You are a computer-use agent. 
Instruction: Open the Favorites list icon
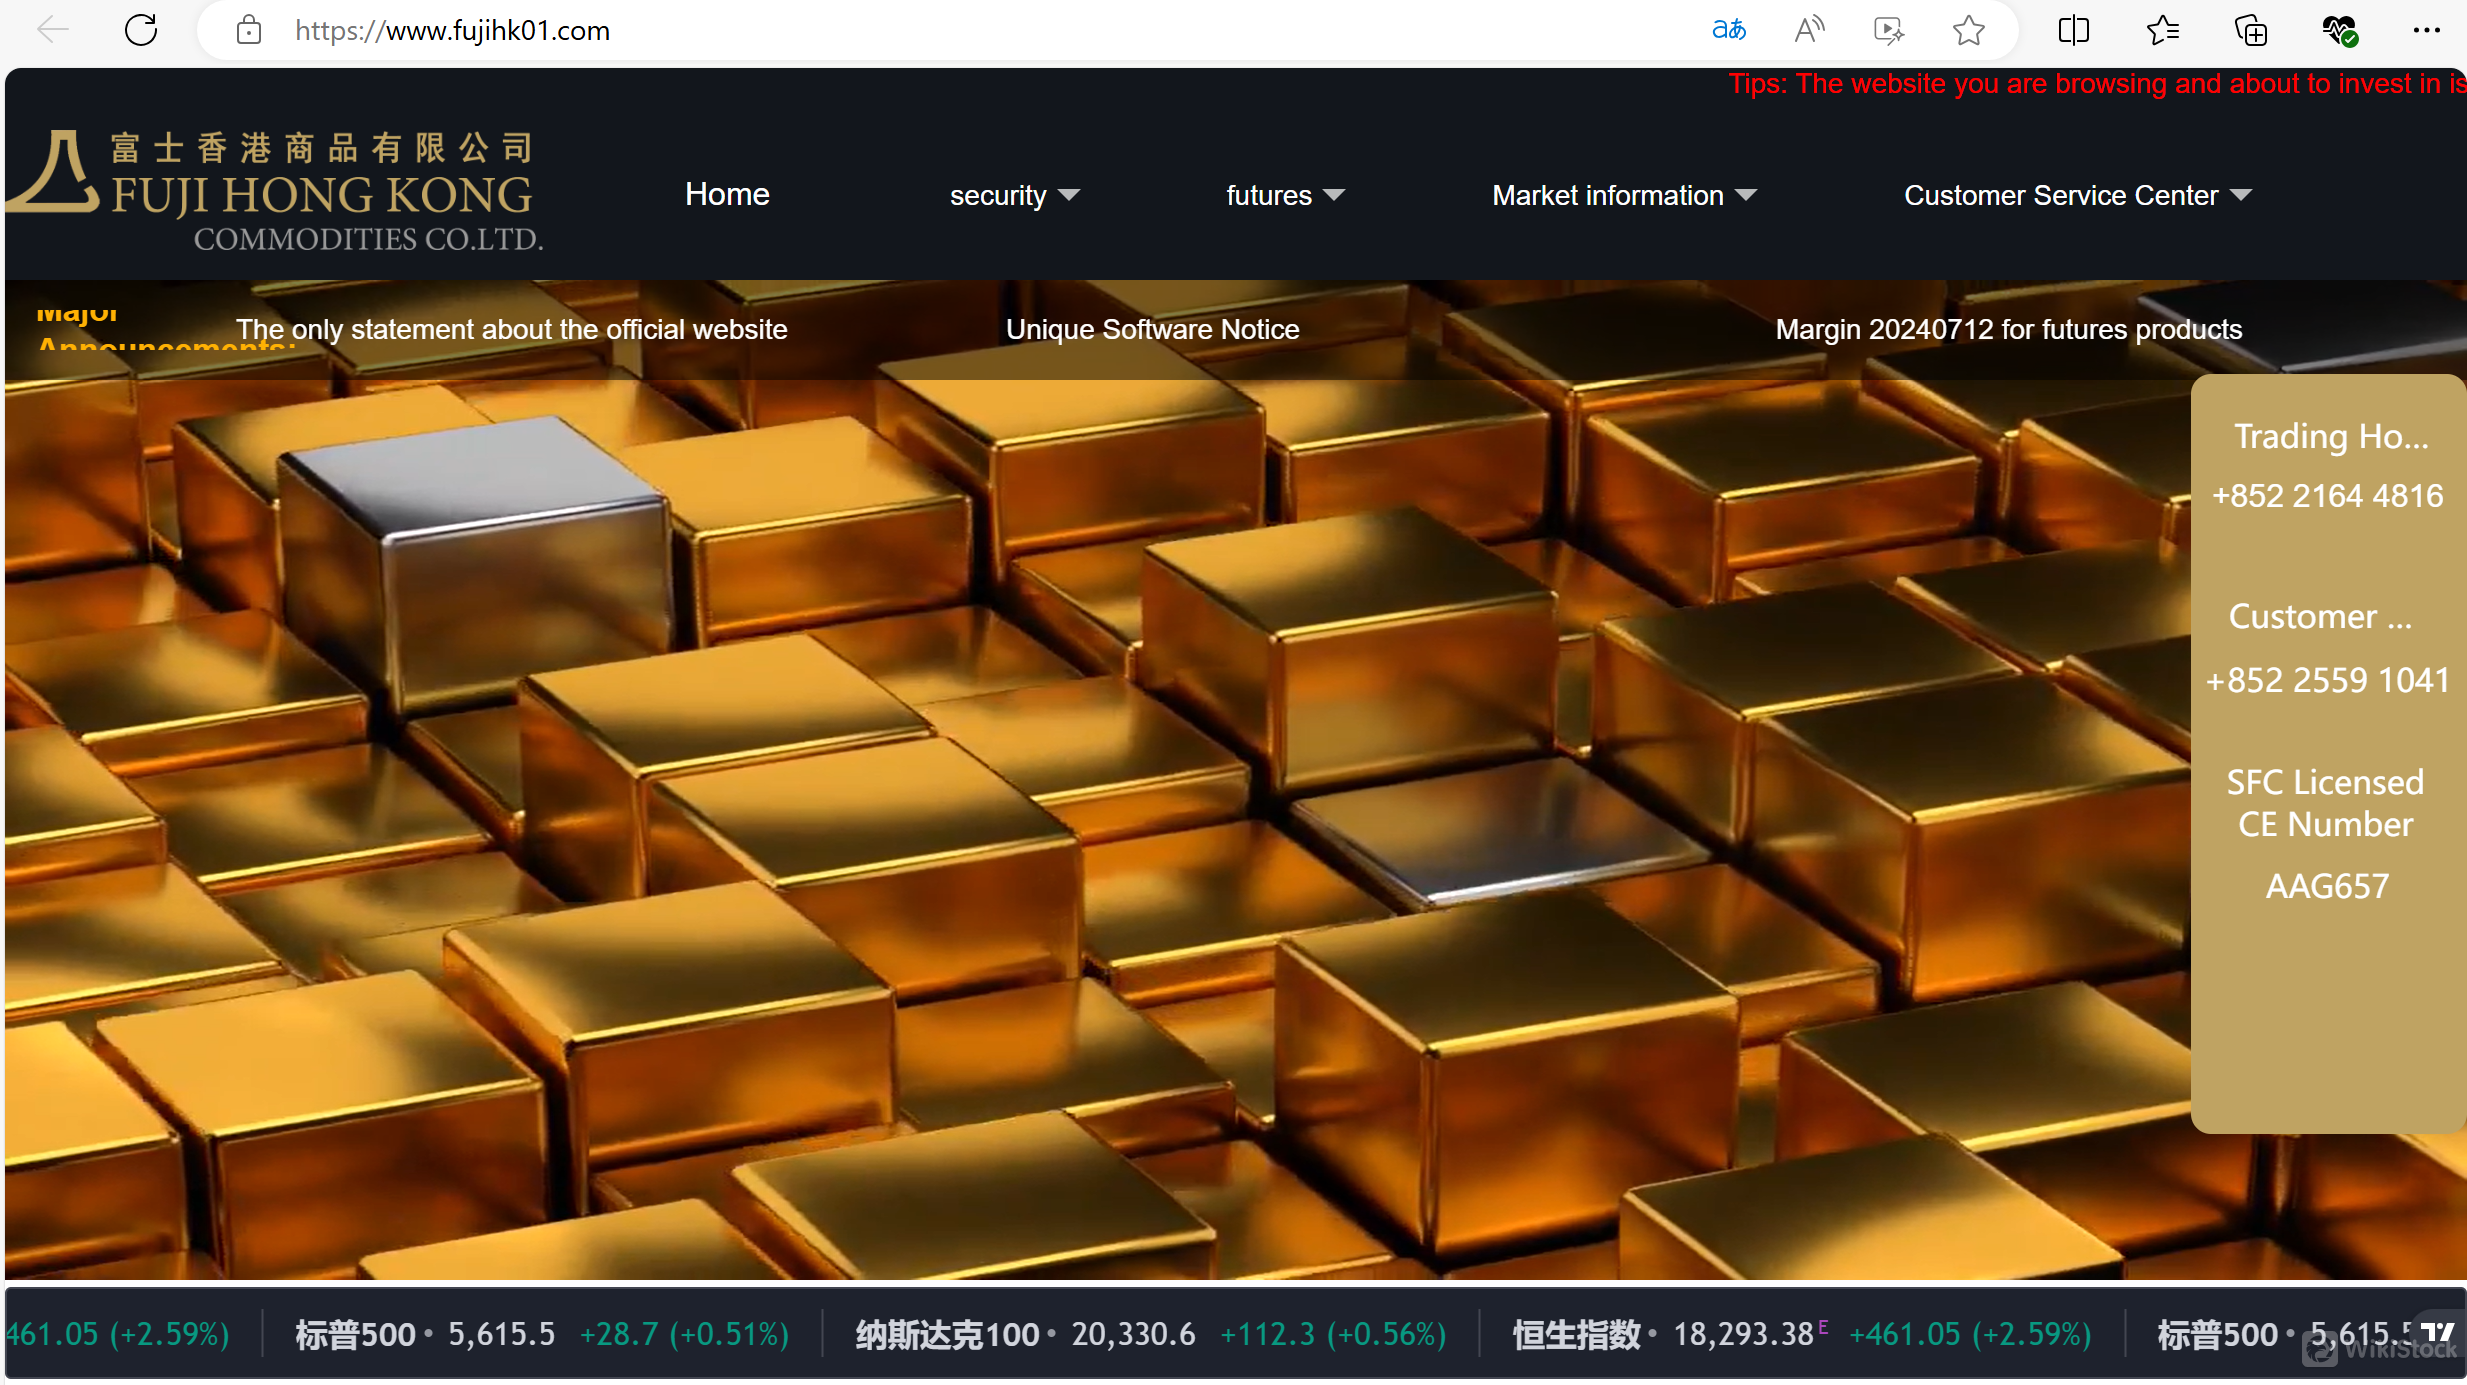coord(2162,30)
